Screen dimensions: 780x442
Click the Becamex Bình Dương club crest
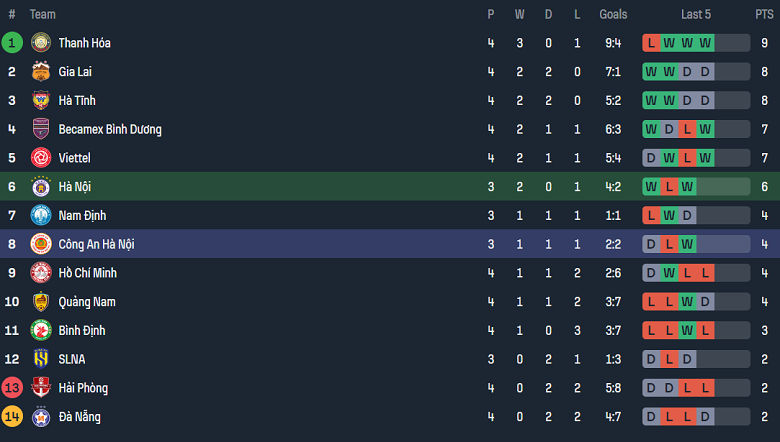(x=41, y=129)
